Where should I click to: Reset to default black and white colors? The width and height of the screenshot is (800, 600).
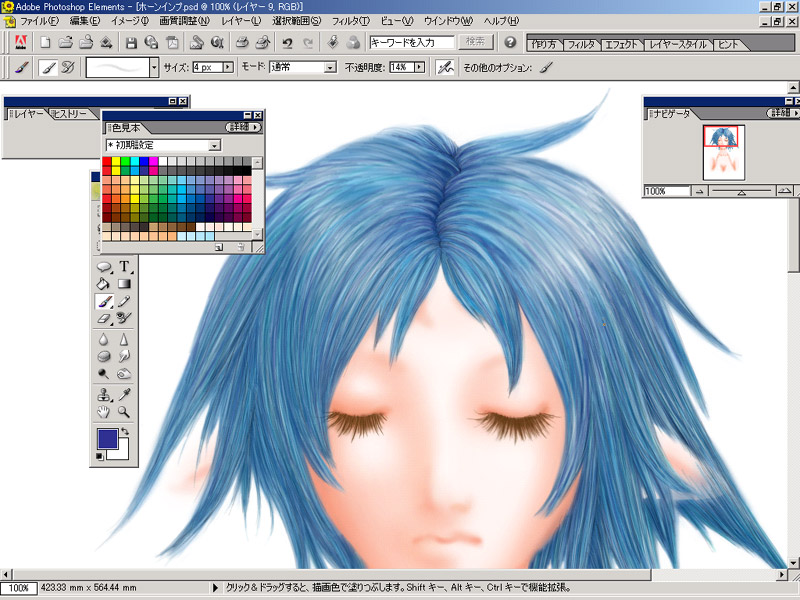[x=99, y=456]
